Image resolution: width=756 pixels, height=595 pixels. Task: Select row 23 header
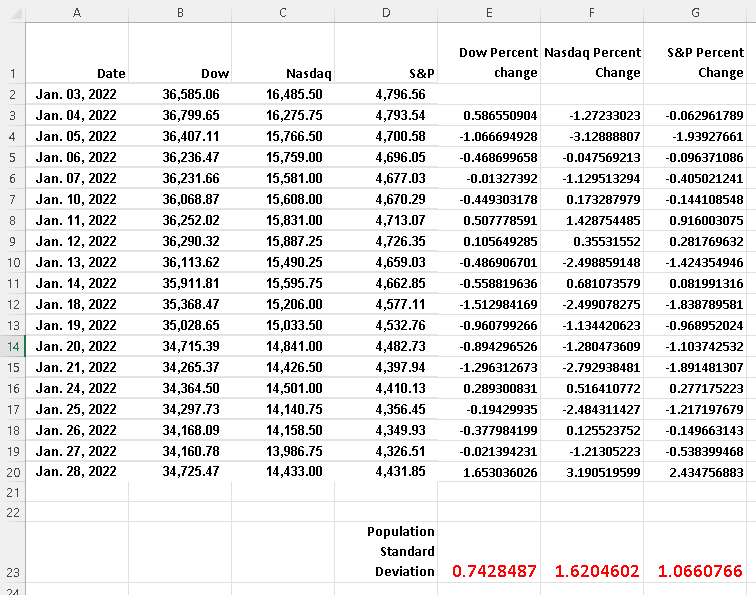click(13, 552)
